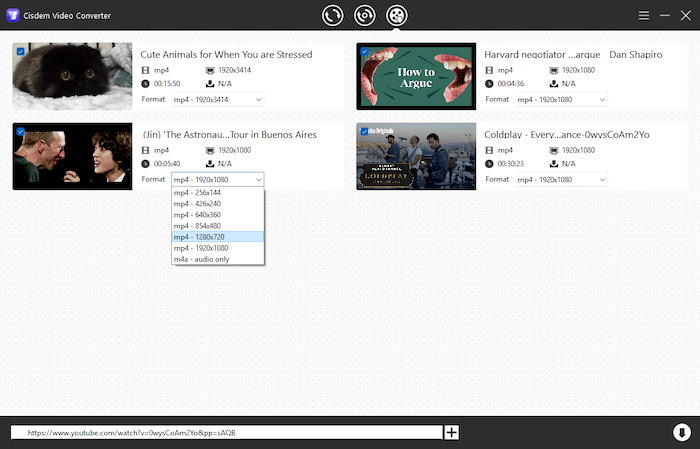The height and width of the screenshot is (449, 700).
Task: Open the hamburger menu
Action: click(x=644, y=16)
